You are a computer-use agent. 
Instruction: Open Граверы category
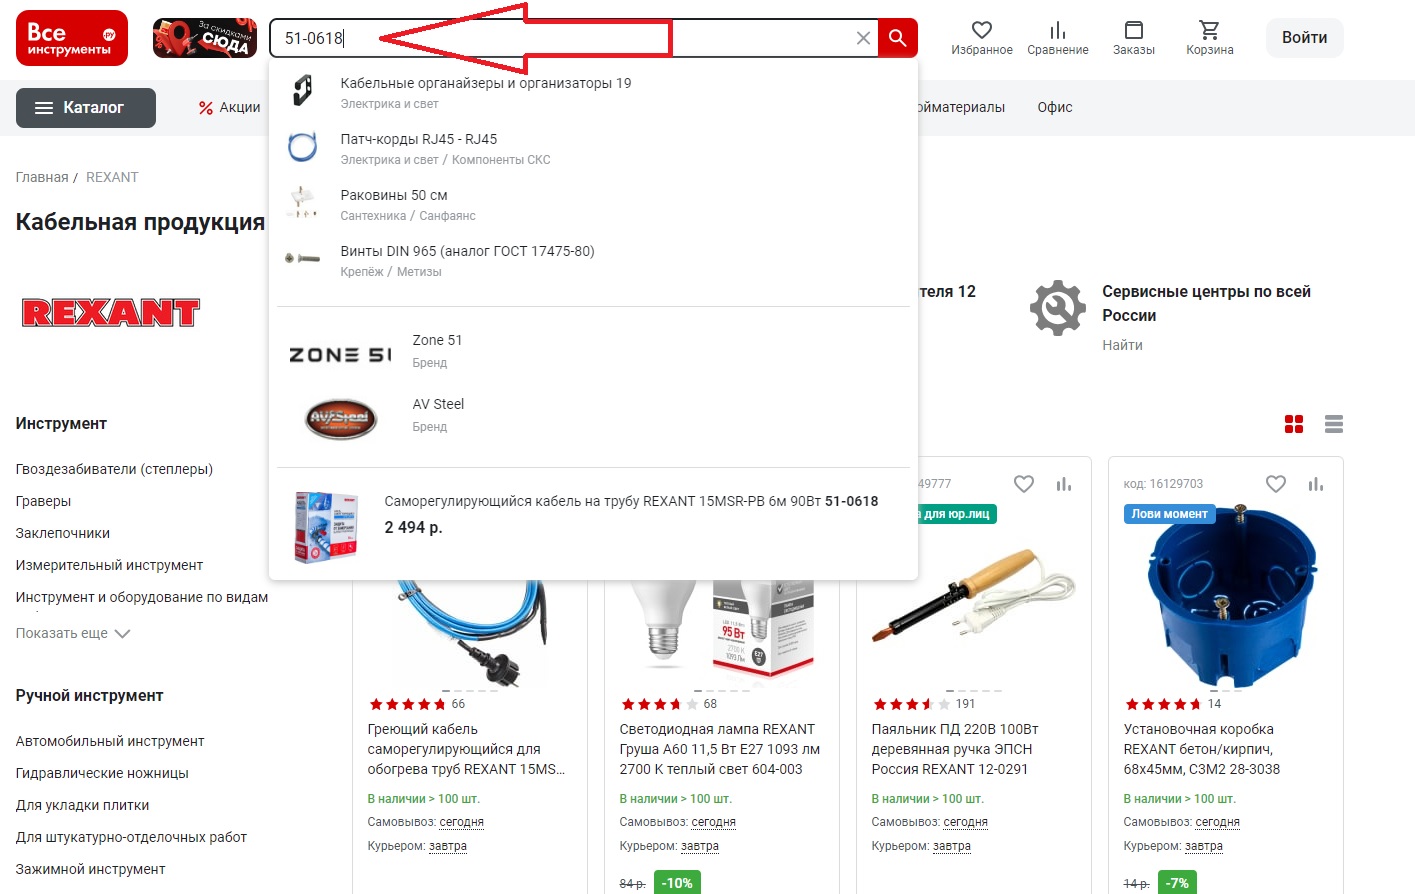(43, 501)
